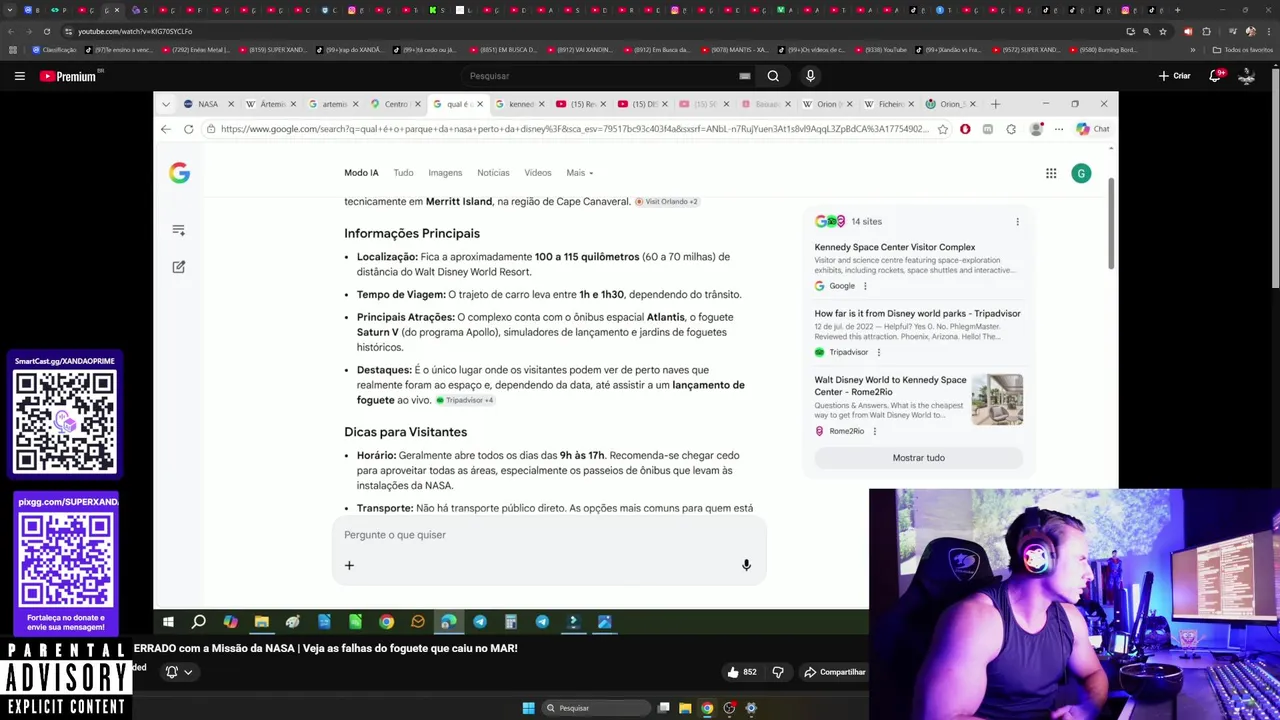Dislike the video with thumbs down

(778, 672)
